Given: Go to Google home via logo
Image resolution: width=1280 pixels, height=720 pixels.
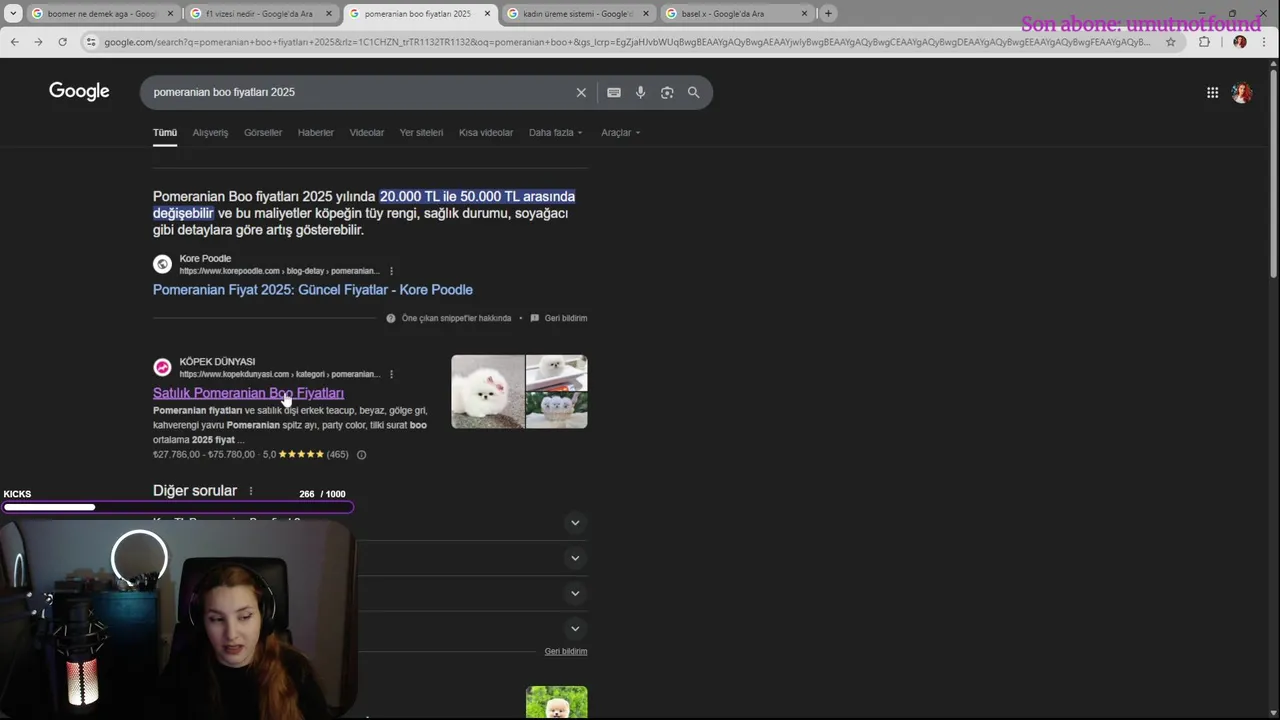Looking at the screenshot, I should click(x=79, y=92).
